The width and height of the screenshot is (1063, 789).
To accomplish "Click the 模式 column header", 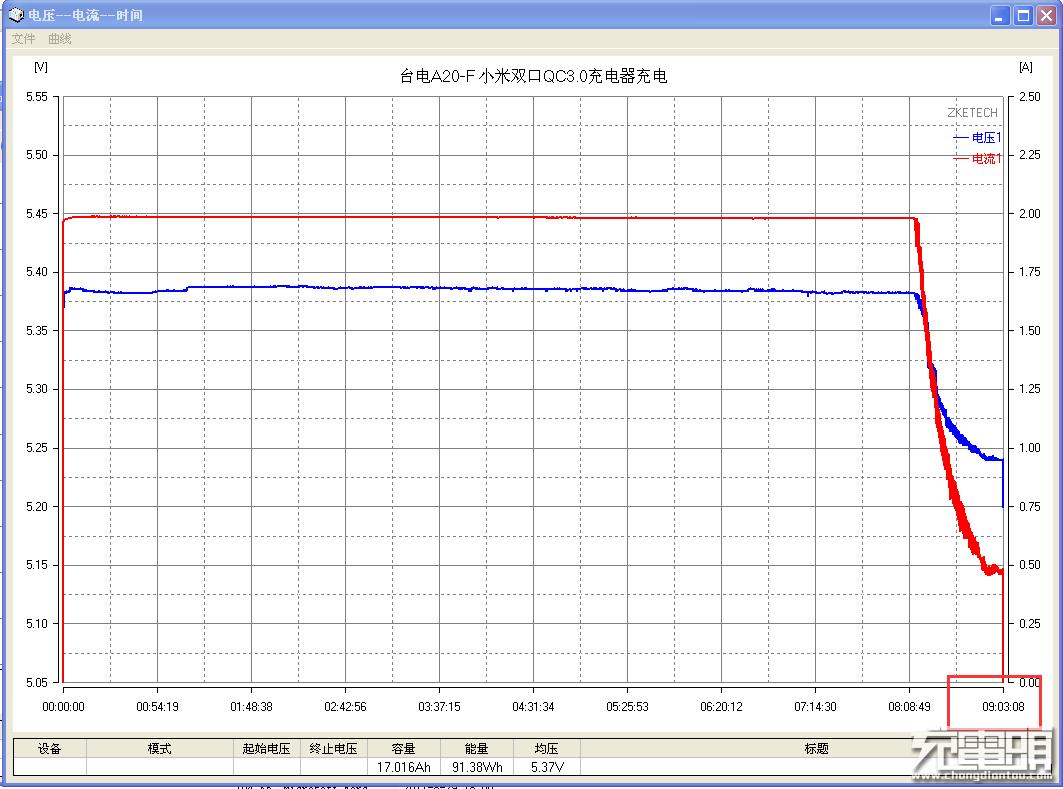I will click(160, 748).
